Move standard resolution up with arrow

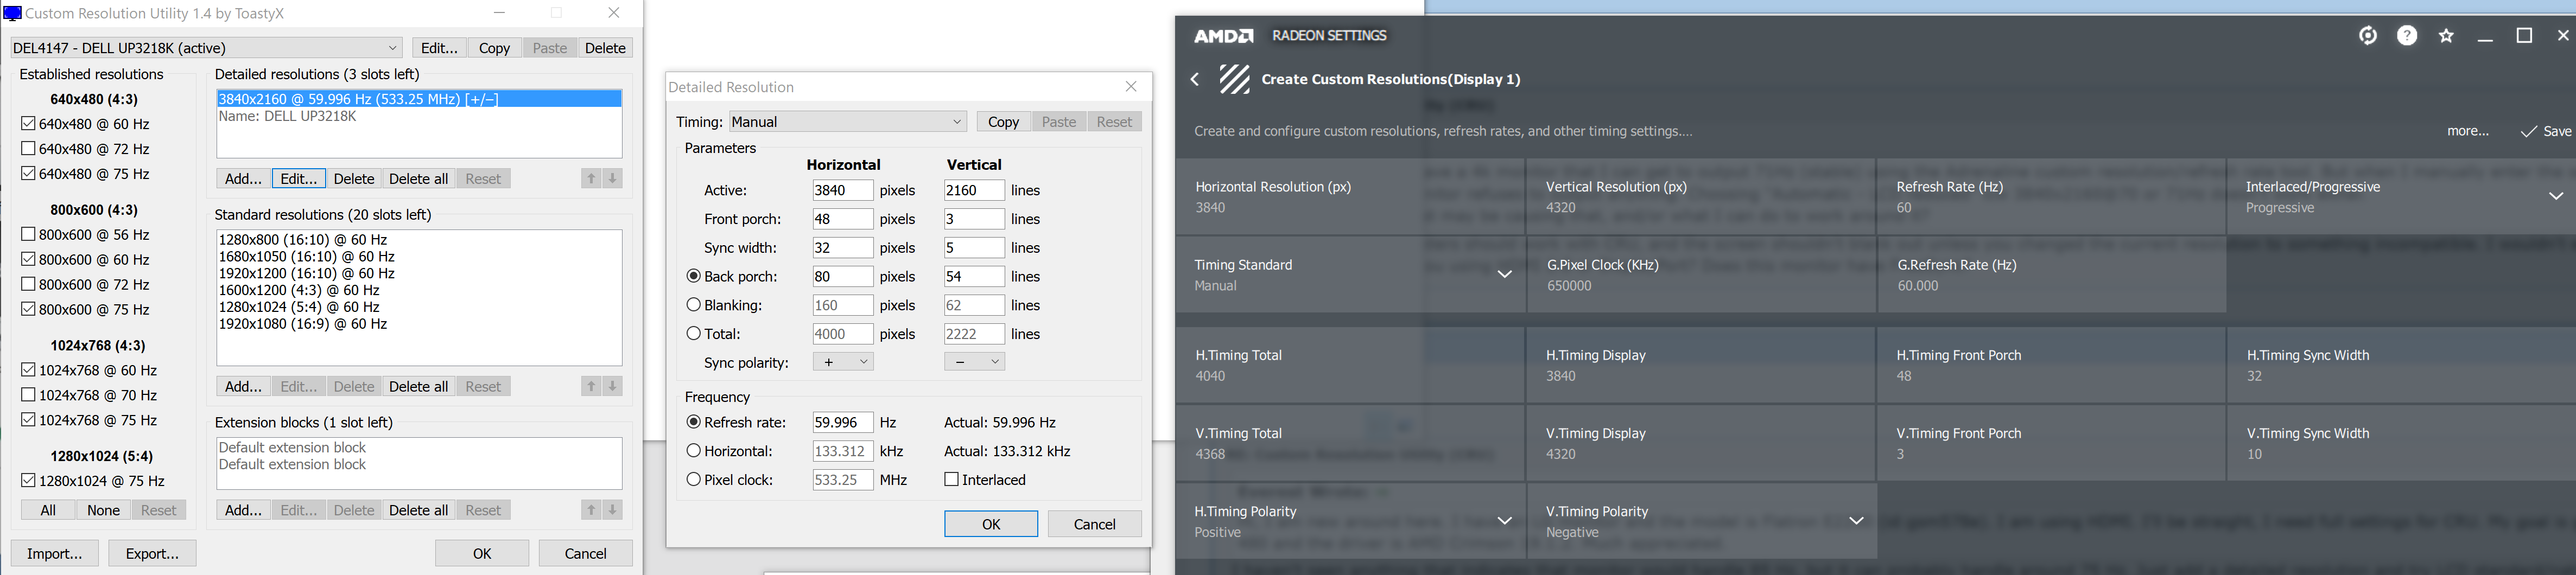[x=591, y=386]
